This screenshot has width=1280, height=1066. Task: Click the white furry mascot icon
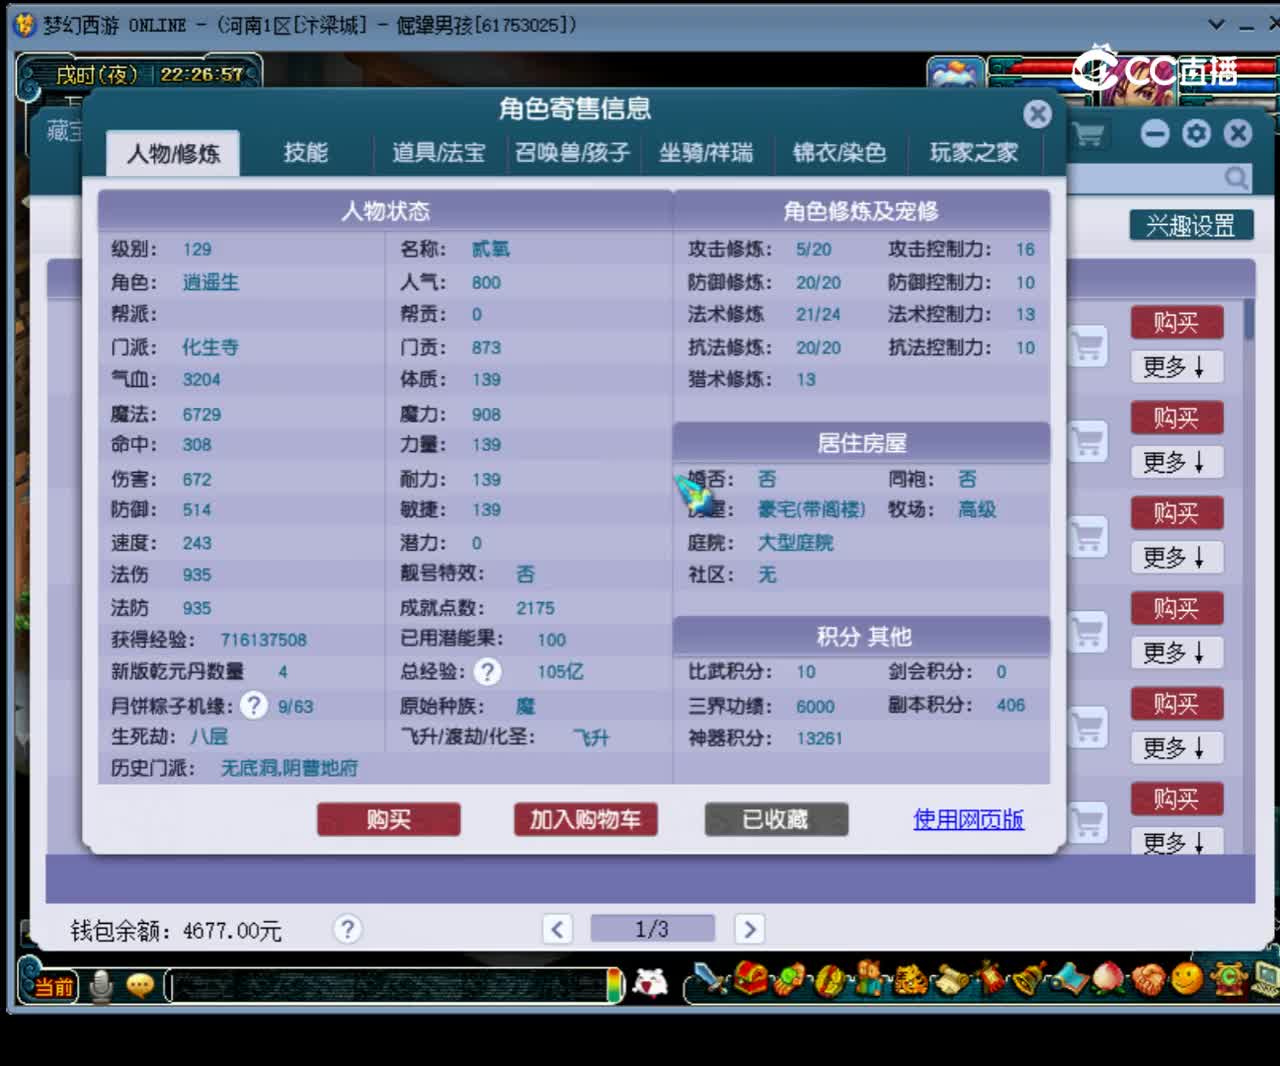click(x=651, y=983)
